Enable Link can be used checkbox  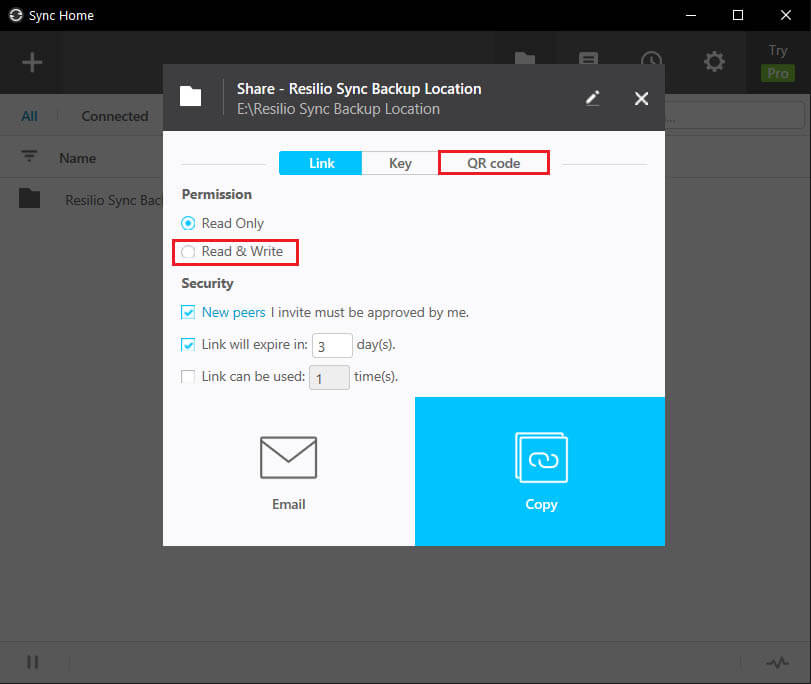tap(188, 377)
